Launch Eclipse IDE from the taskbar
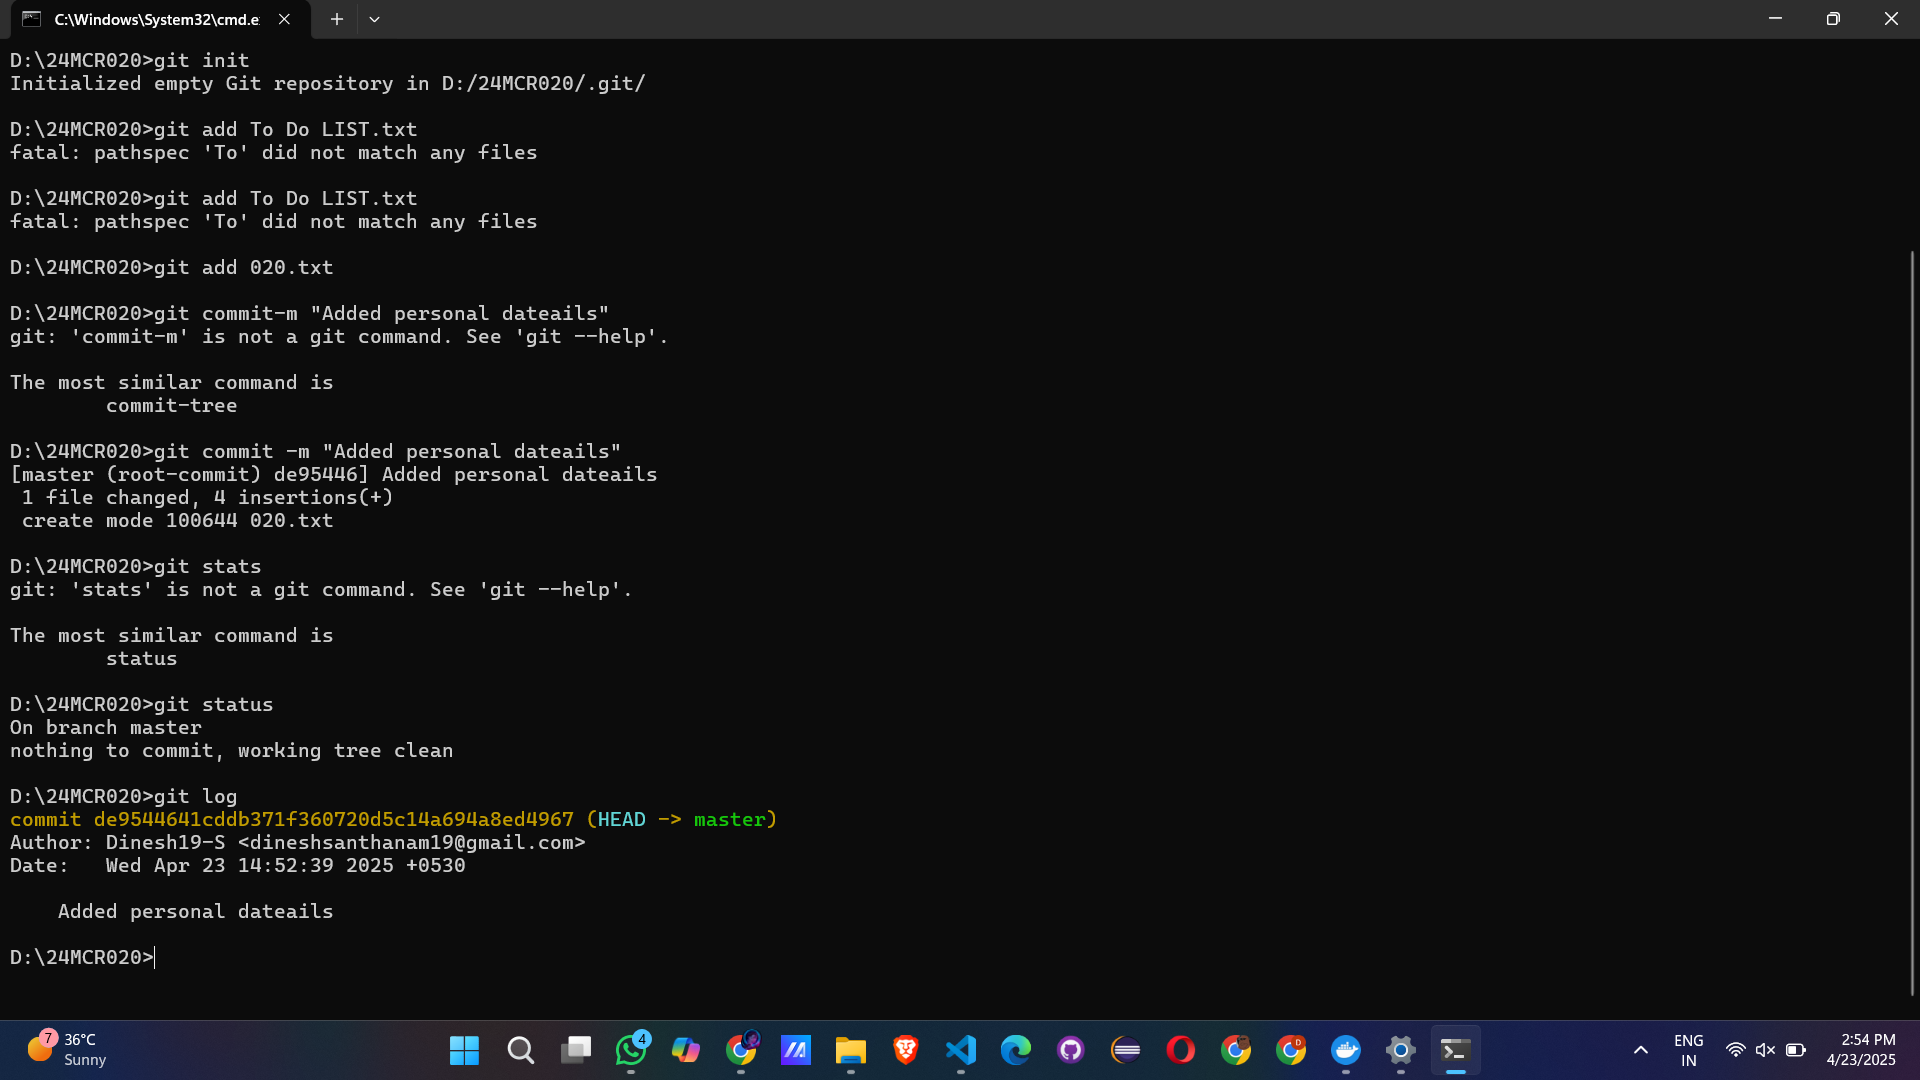 click(1126, 1050)
